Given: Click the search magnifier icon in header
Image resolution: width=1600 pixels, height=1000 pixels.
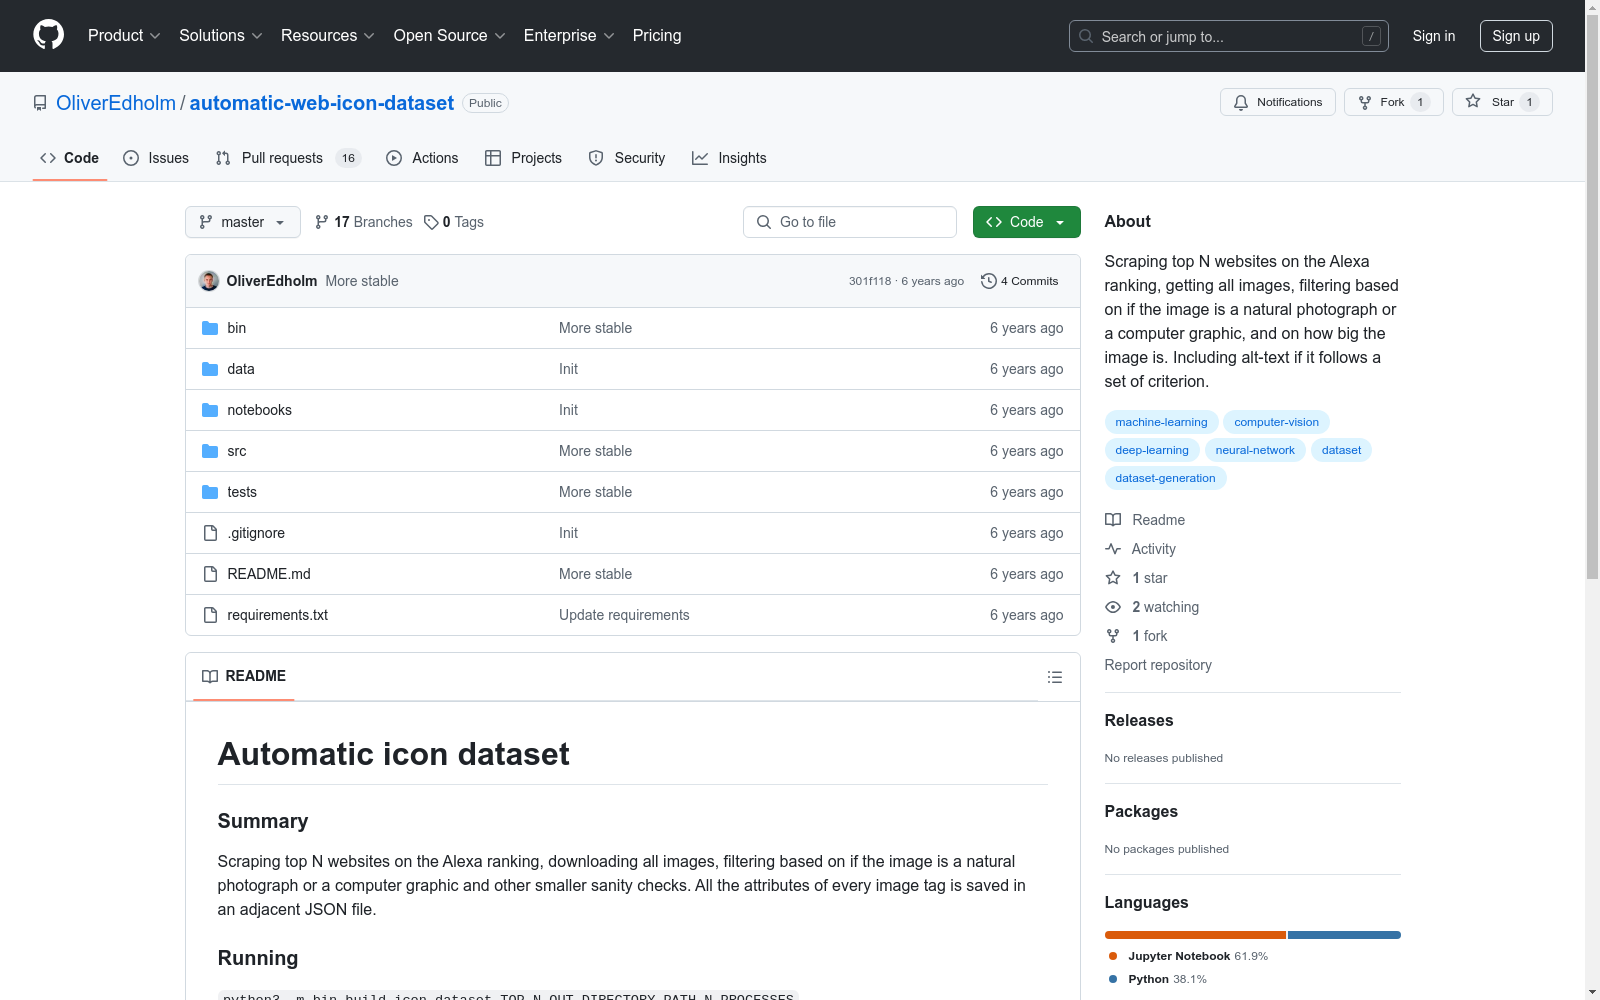Looking at the screenshot, I should (1086, 36).
